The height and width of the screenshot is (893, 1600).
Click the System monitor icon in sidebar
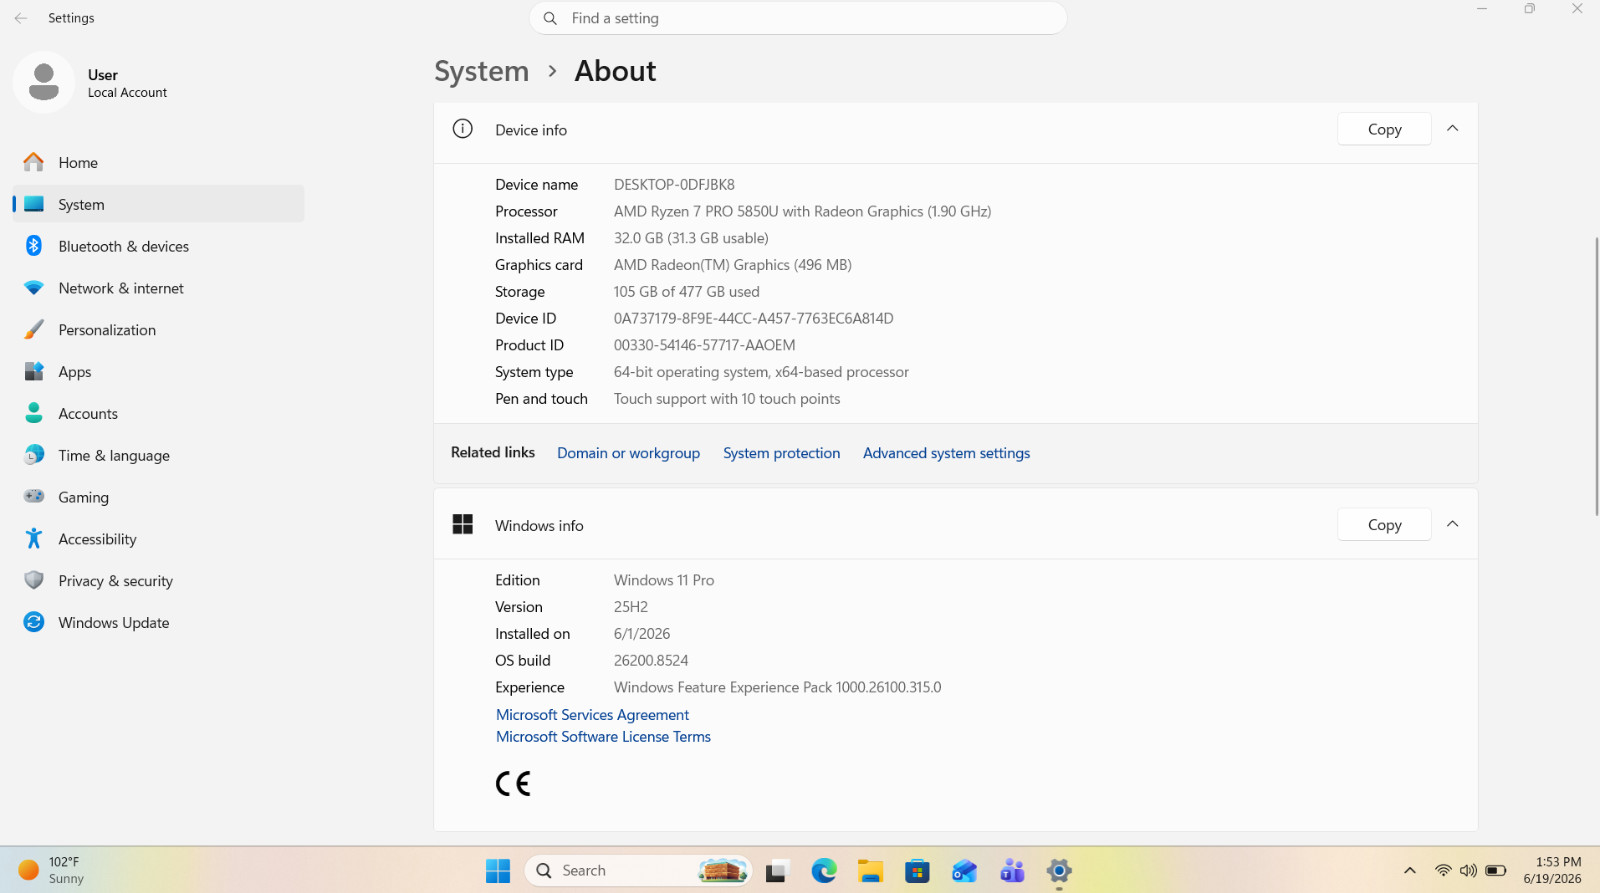point(34,204)
